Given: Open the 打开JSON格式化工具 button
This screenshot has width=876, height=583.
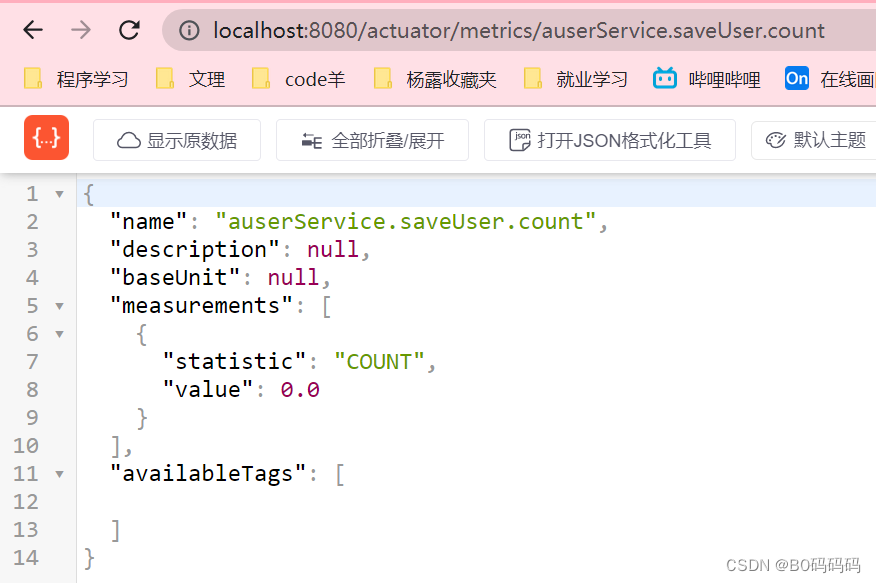Looking at the screenshot, I should pos(610,140).
